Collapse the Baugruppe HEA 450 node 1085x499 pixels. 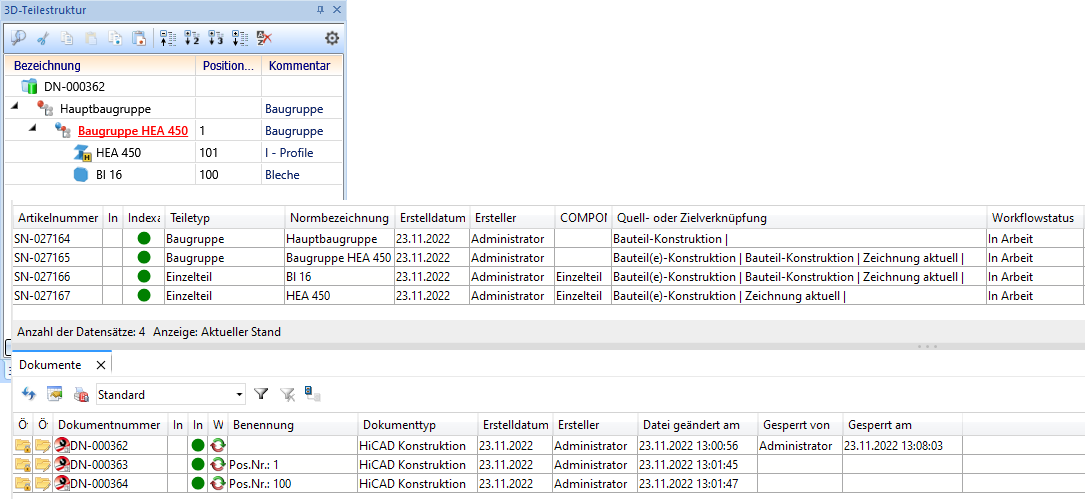coord(31,130)
